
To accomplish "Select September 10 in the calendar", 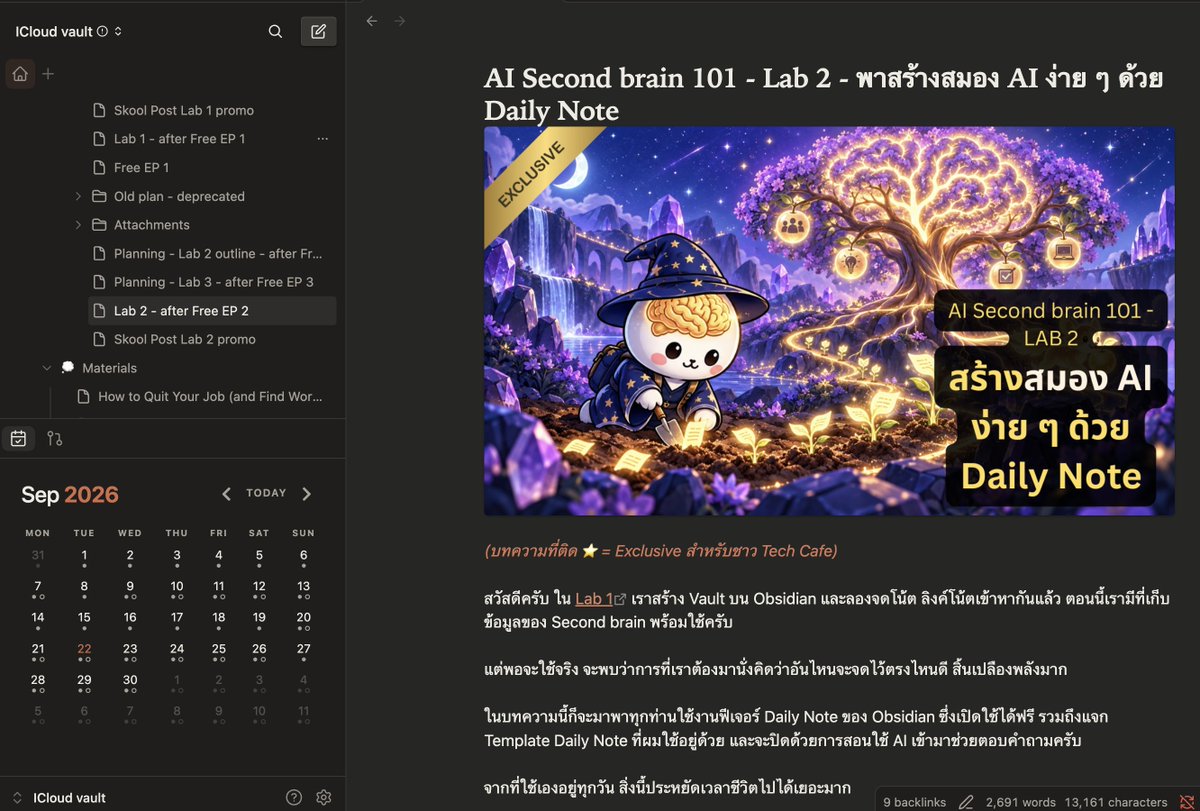I will click(177, 589).
